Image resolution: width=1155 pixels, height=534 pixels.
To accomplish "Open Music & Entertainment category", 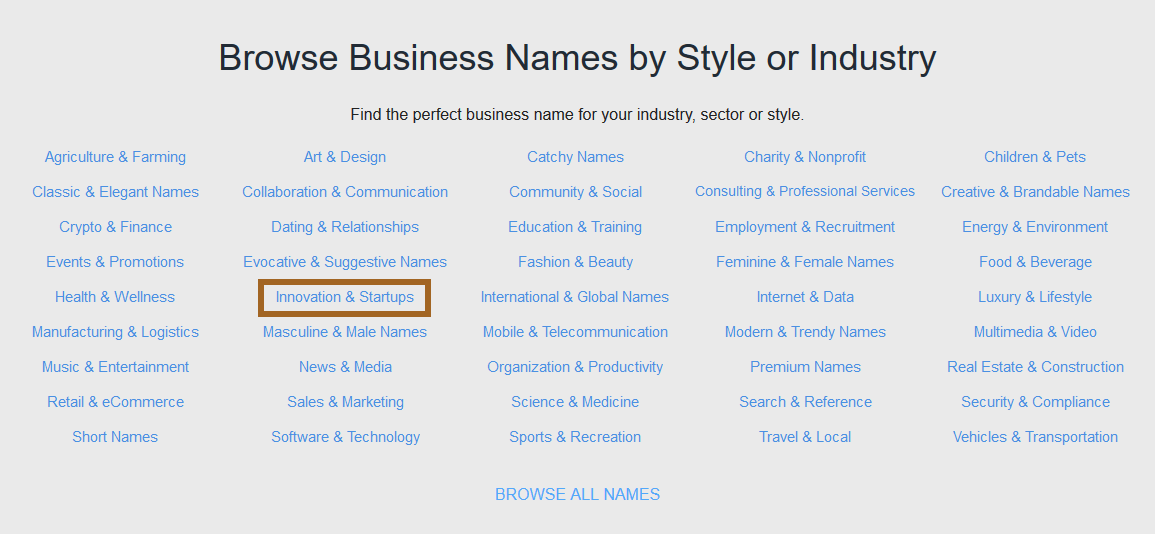I will pyautogui.click(x=115, y=367).
